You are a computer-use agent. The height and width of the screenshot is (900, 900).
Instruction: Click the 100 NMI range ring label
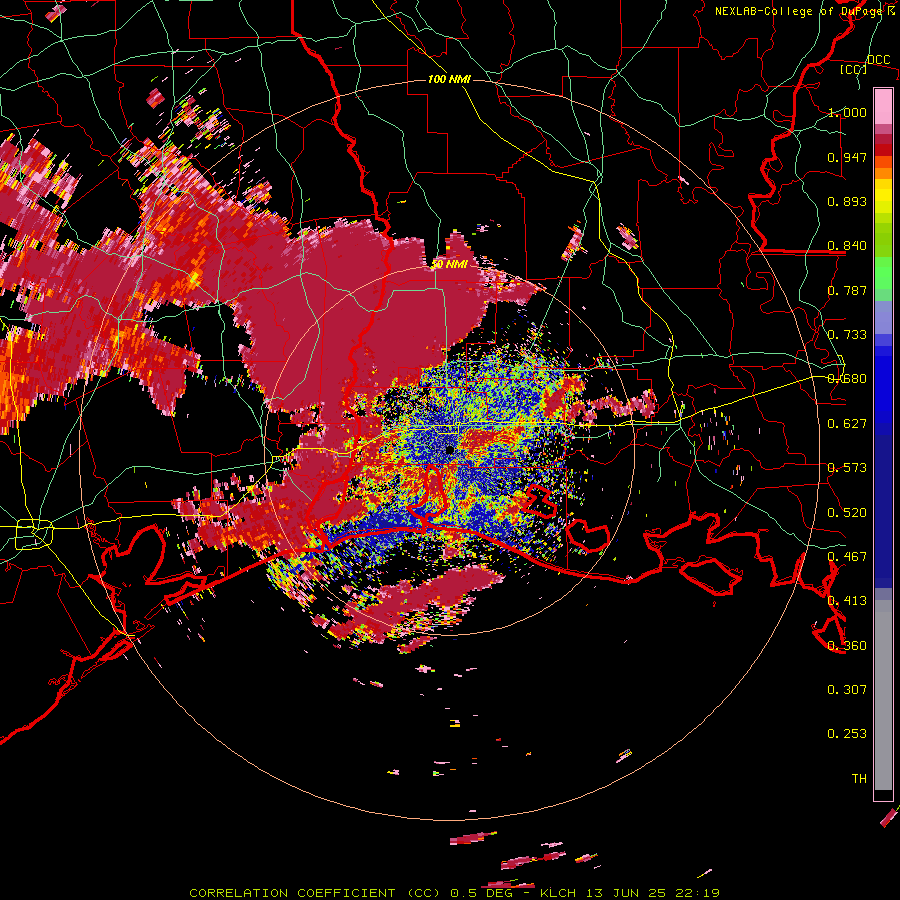449,79
